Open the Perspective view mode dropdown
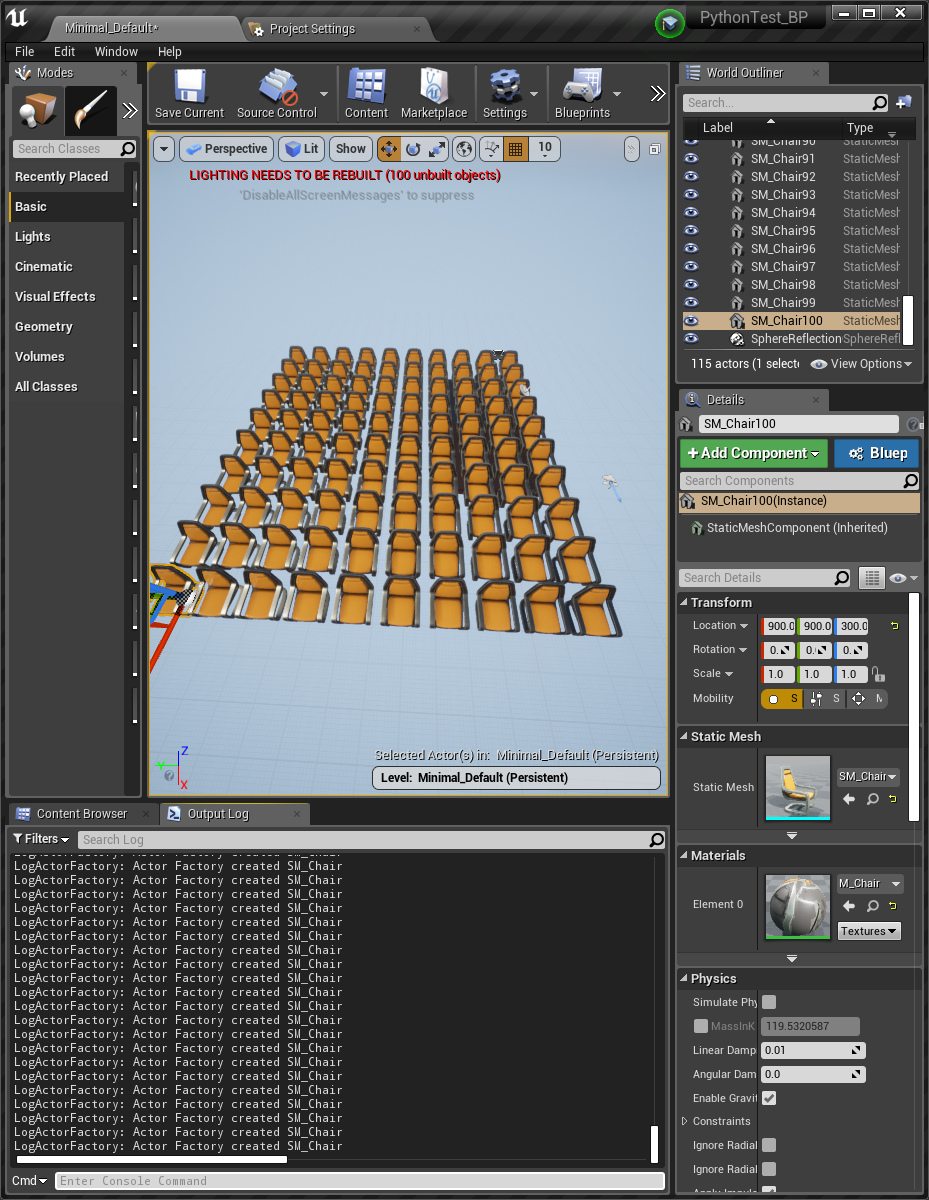 tap(227, 149)
